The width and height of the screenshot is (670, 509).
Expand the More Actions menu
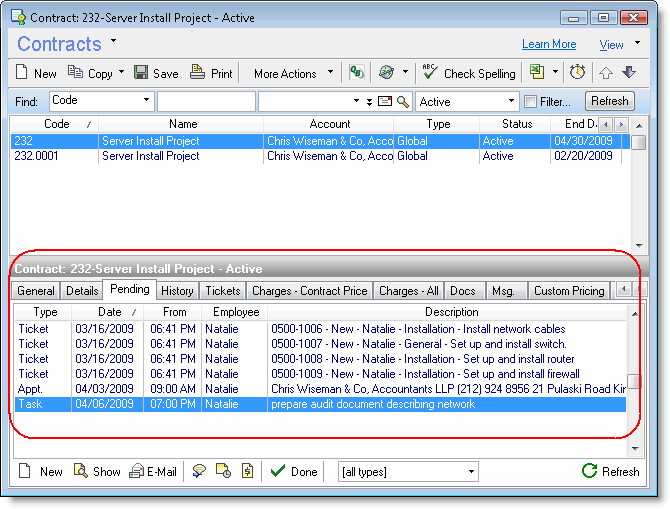click(x=293, y=73)
